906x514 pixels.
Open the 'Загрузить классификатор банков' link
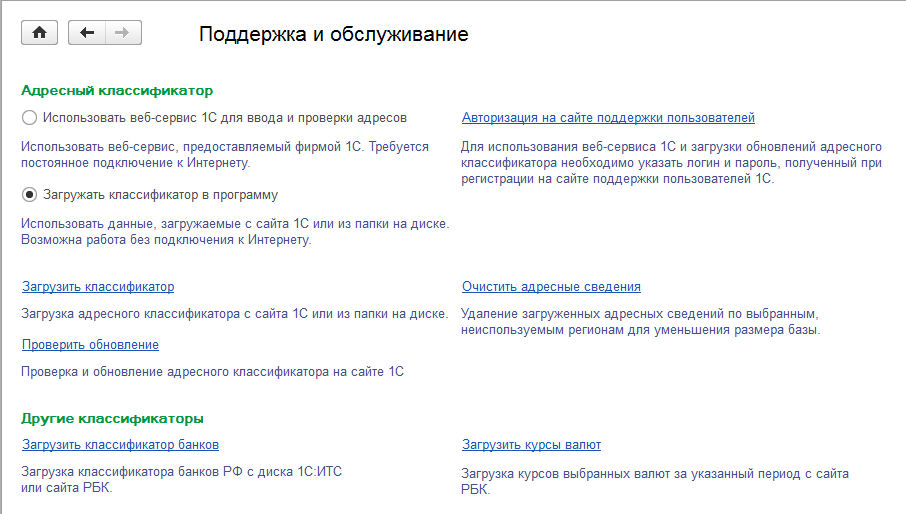click(x=120, y=445)
